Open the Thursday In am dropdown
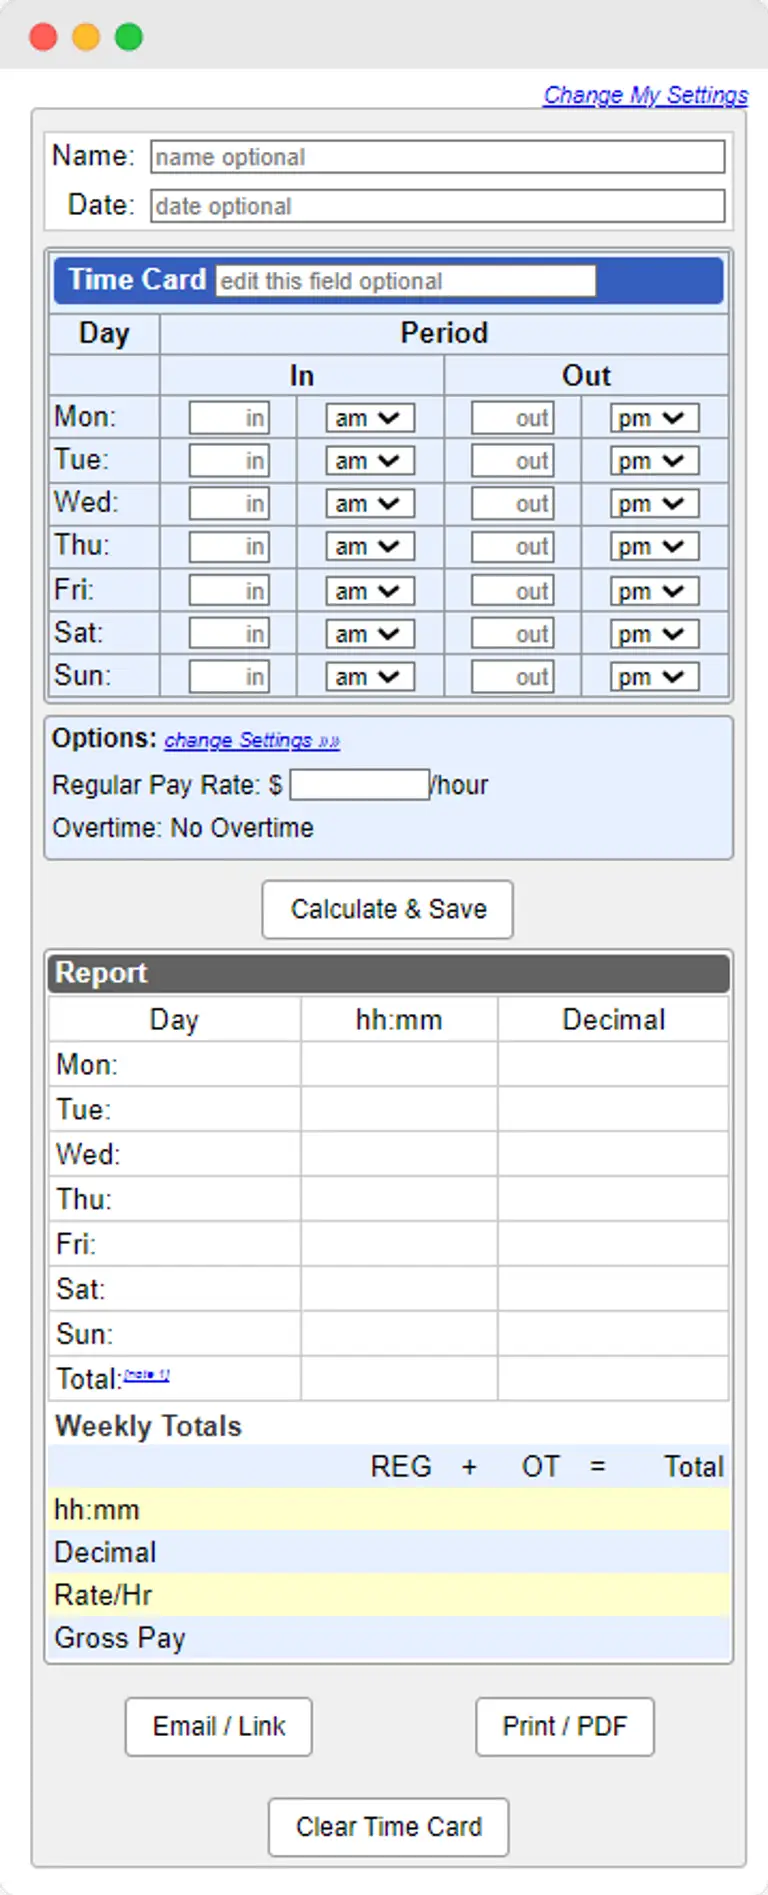 coord(369,546)
